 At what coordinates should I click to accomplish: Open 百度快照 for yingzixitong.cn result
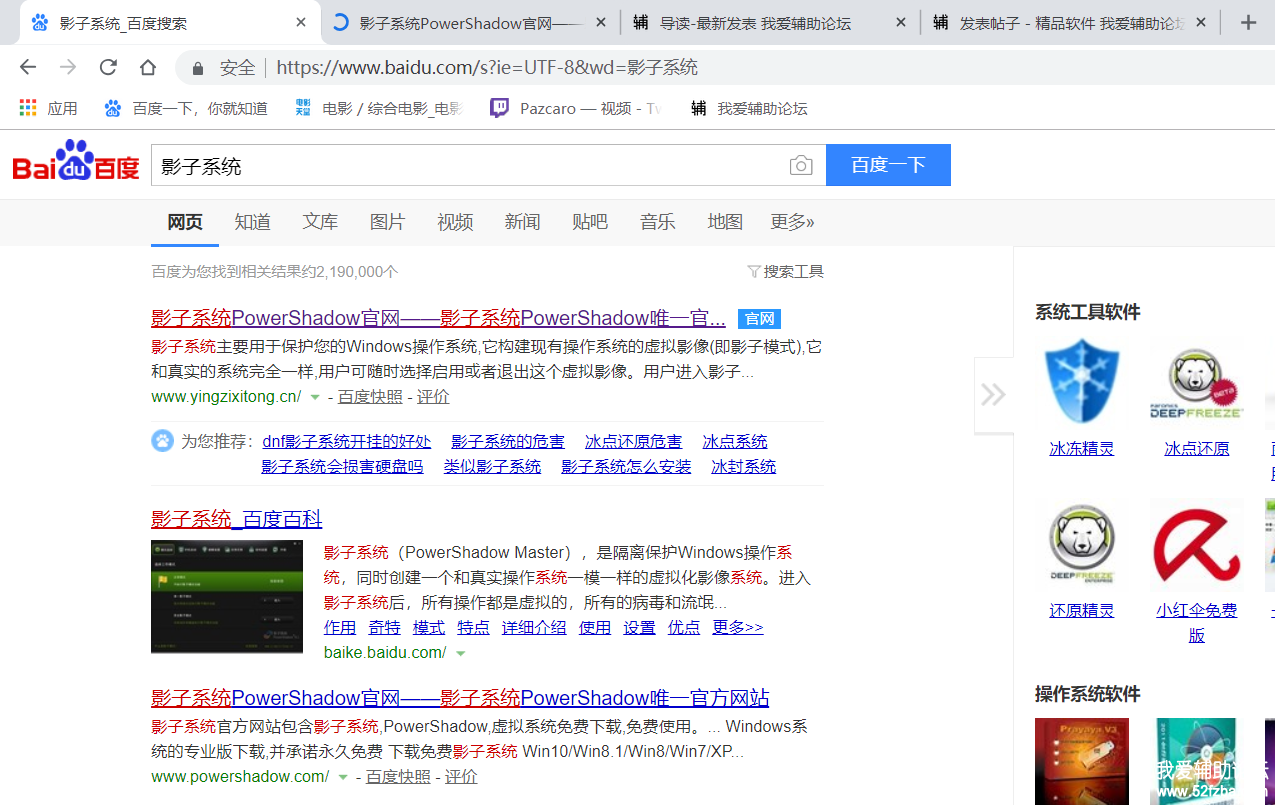[x=370, y=397]
